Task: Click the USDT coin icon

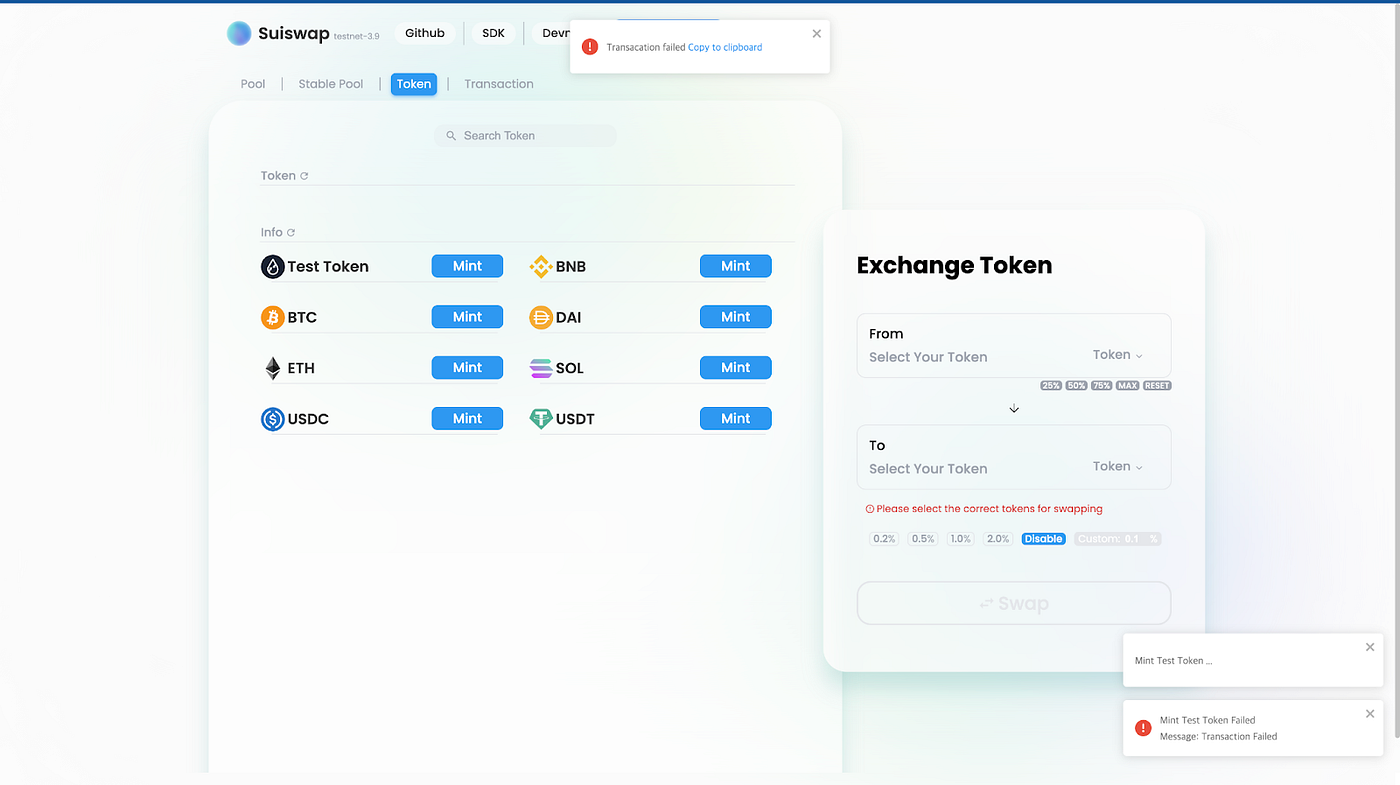Action: tap(541, 419)
